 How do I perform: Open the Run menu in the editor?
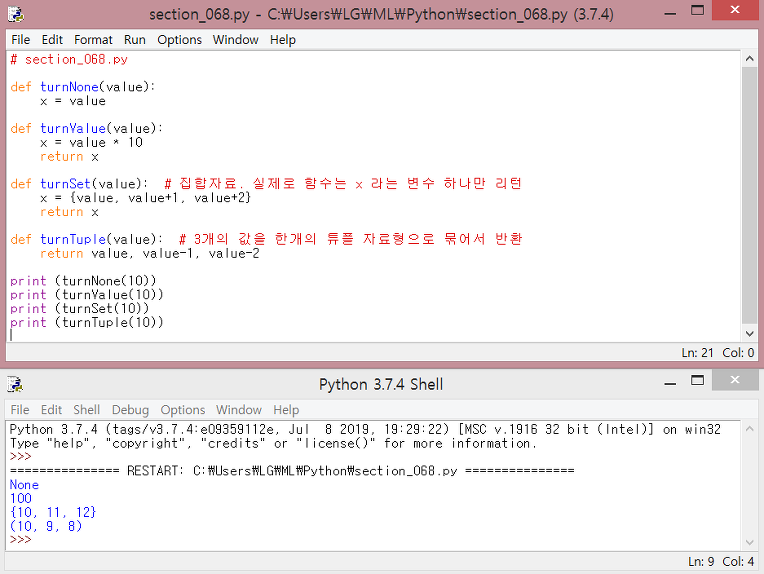[134, 40]
